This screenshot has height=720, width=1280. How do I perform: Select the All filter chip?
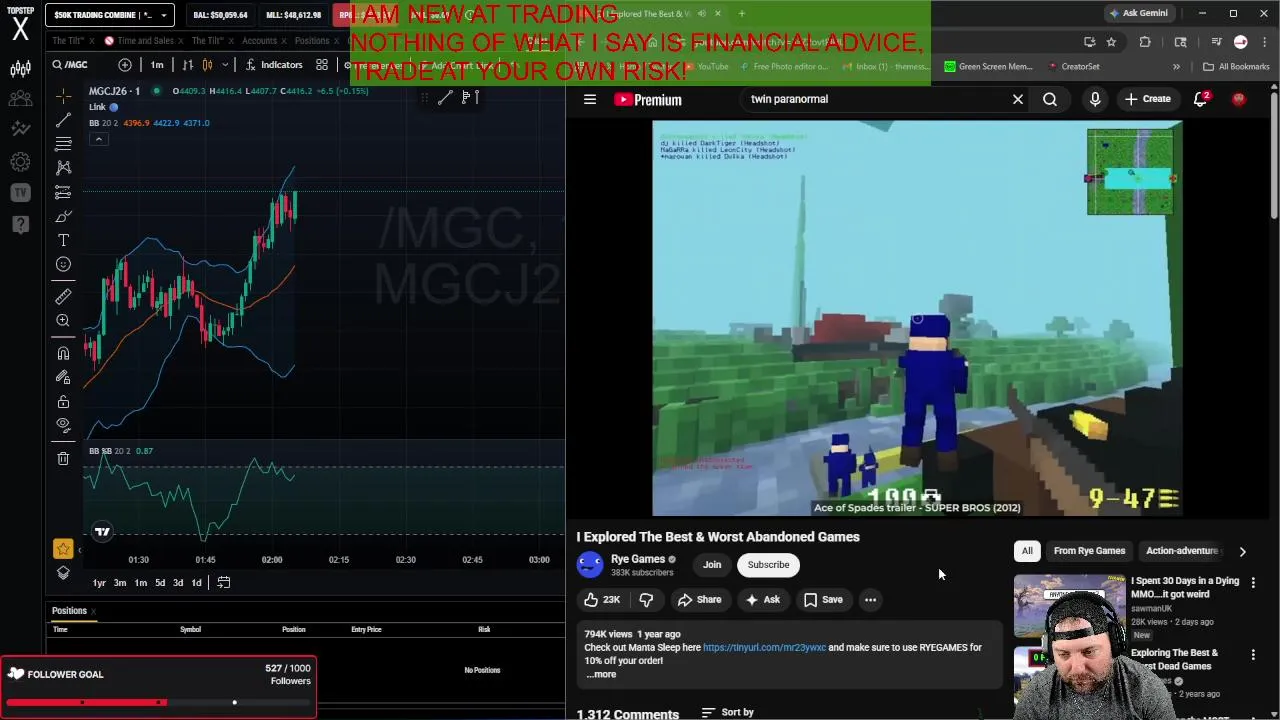(1027, 551)
